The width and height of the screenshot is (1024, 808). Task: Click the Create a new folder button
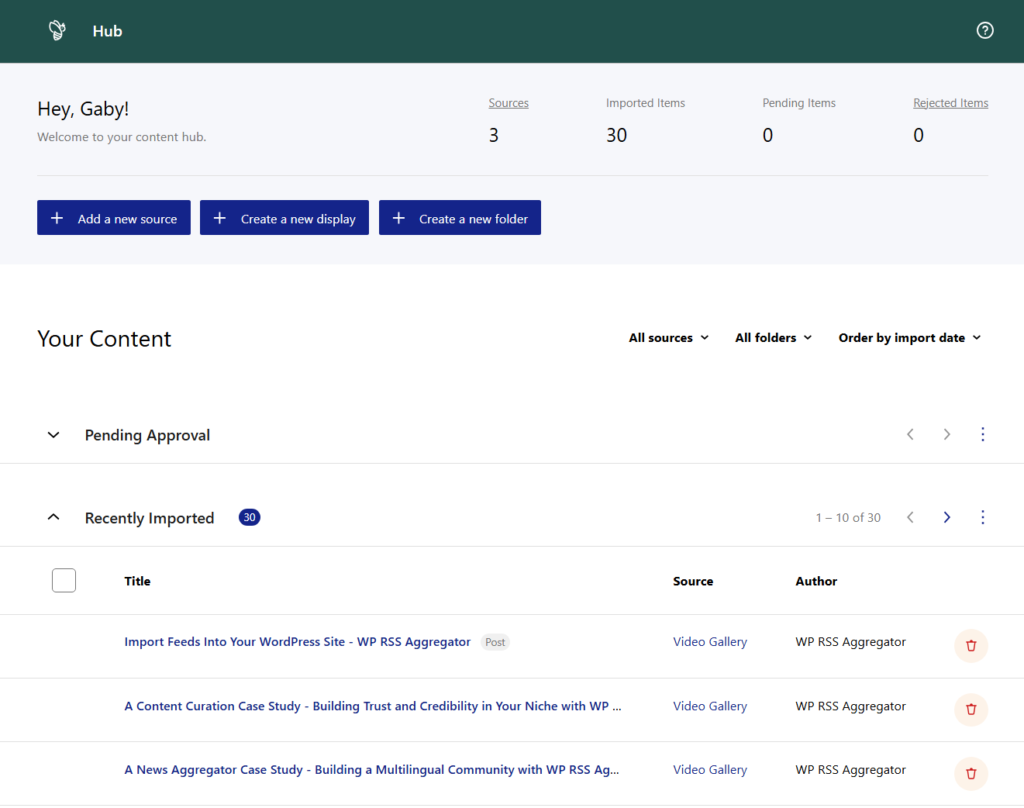[460, 218]
